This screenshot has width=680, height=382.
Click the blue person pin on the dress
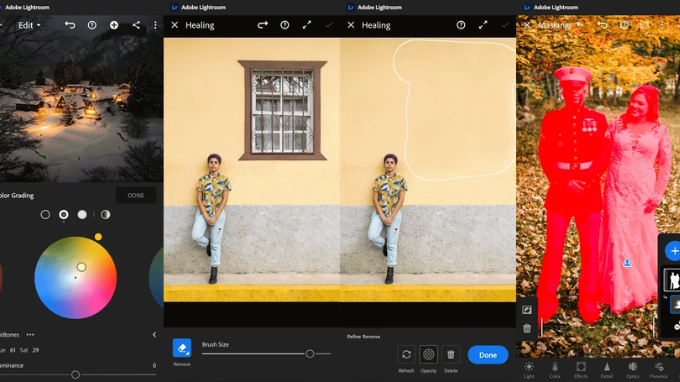pos(627,263)
